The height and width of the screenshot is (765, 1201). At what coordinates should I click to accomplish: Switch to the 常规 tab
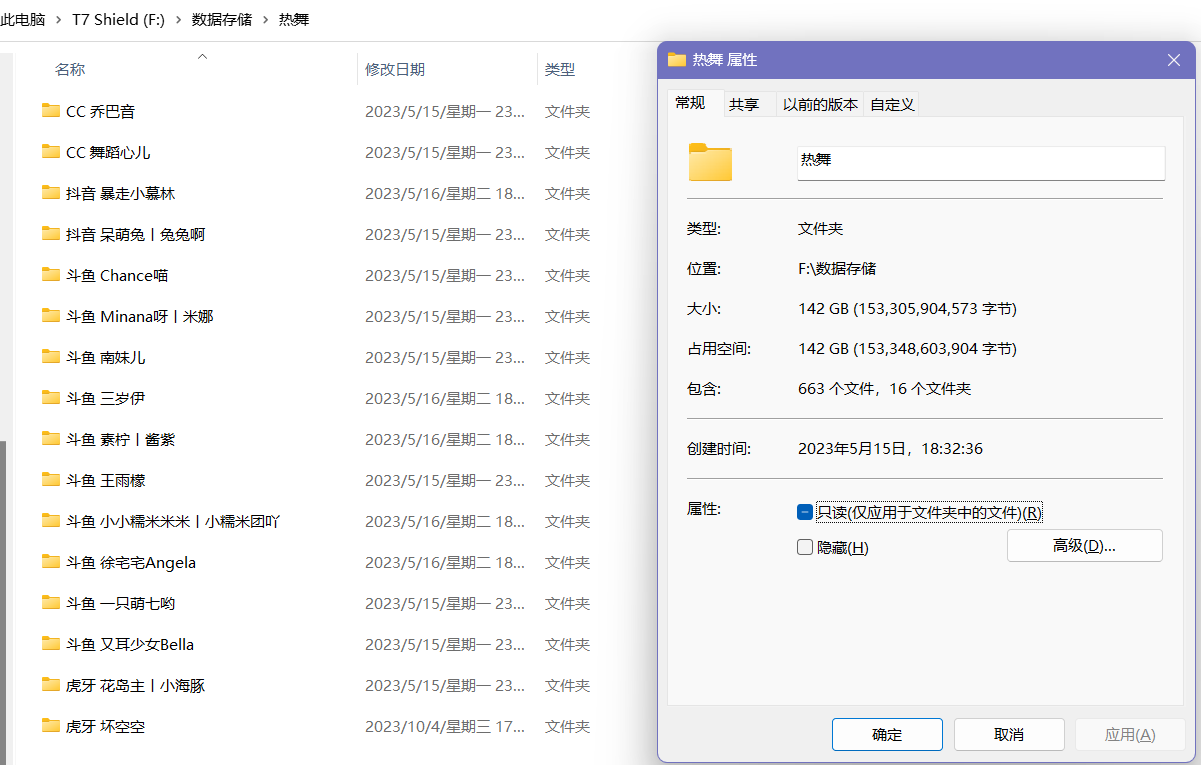coord(690,103)
